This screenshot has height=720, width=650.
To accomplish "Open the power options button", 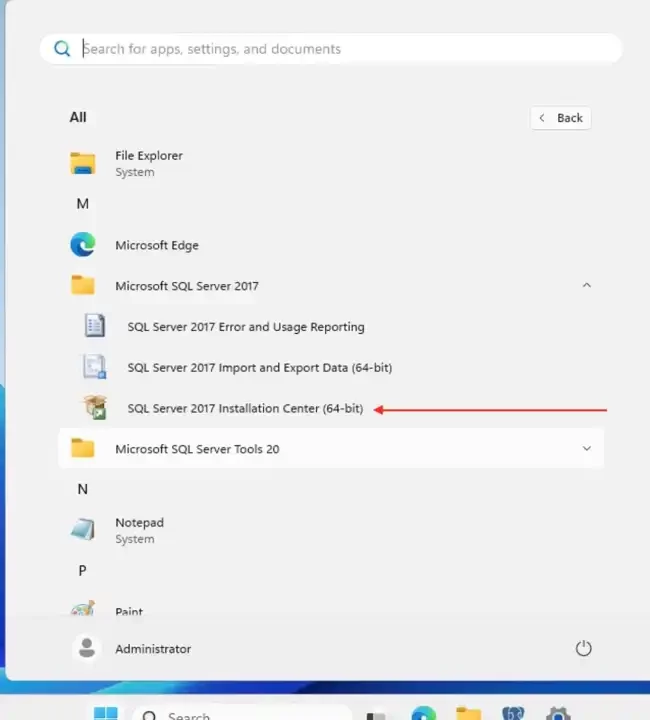I will pyautogui.click(x=583, y=648).
